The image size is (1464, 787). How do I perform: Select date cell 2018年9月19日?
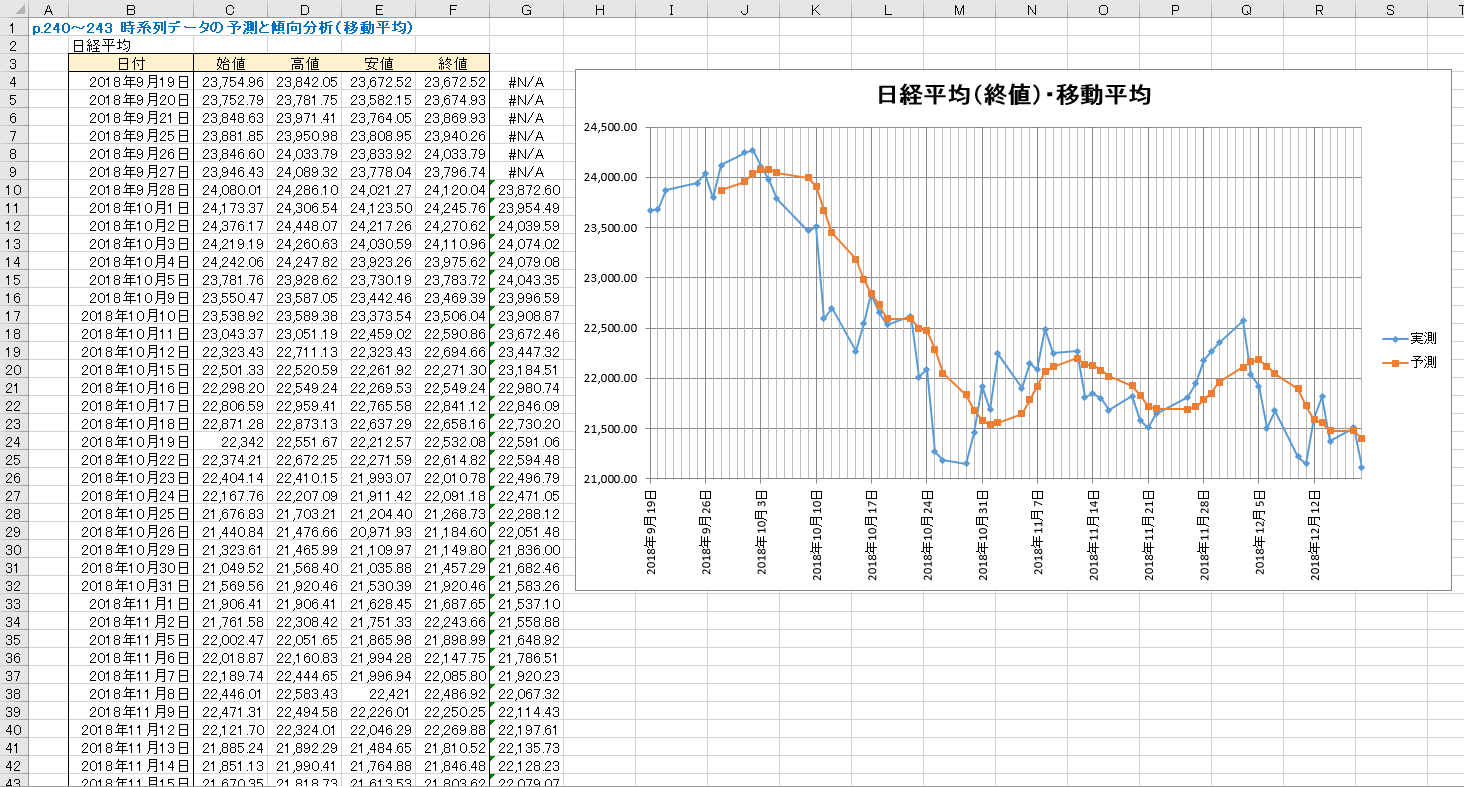(x=130, y=81)
